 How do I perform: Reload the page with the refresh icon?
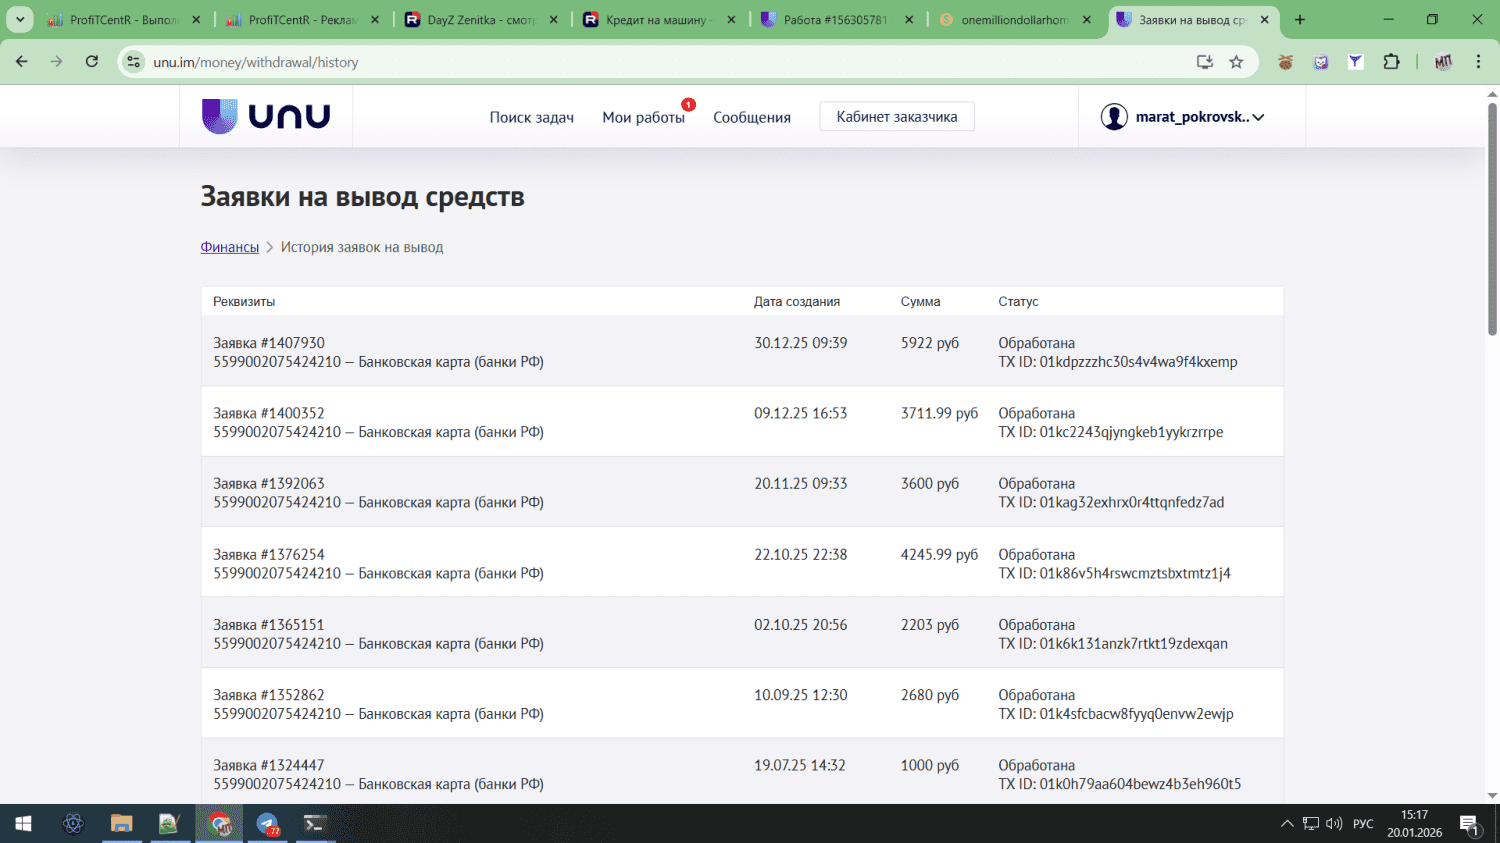(x=92, y=62)
